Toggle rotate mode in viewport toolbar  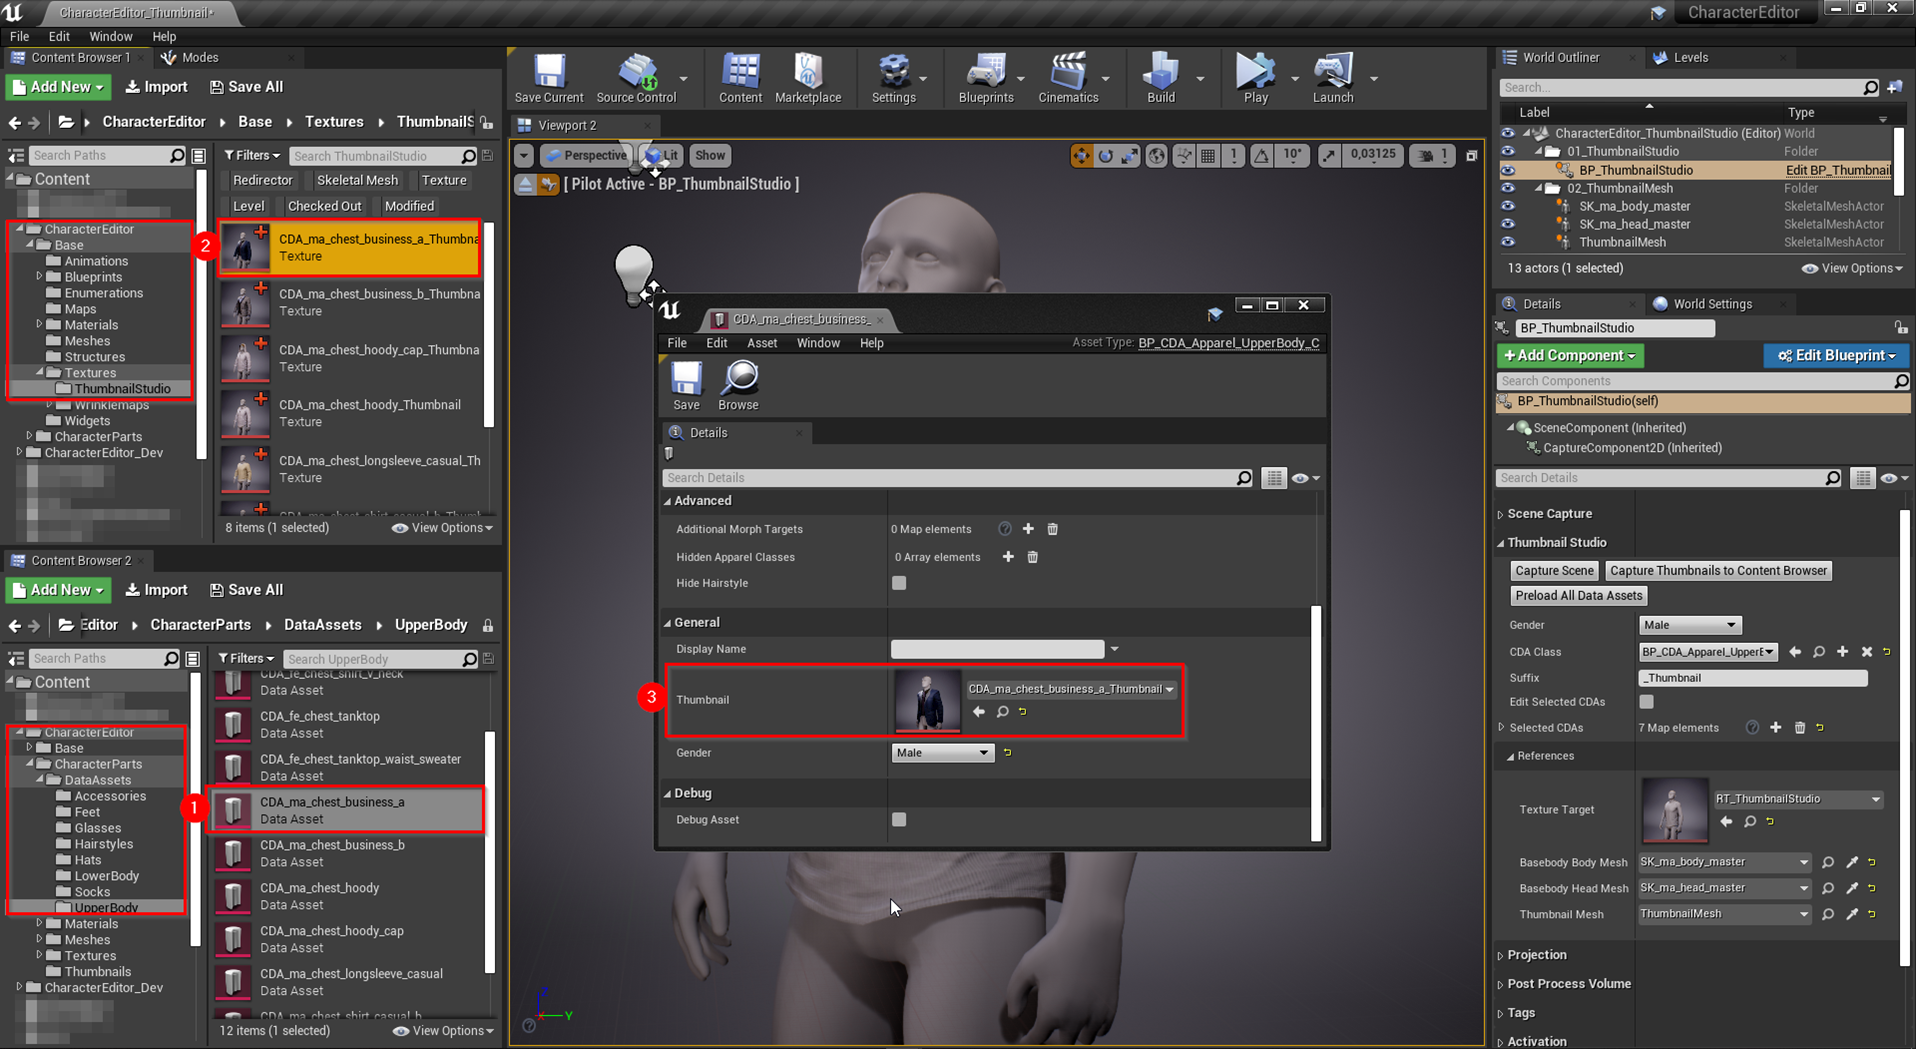pos(1105,155)
